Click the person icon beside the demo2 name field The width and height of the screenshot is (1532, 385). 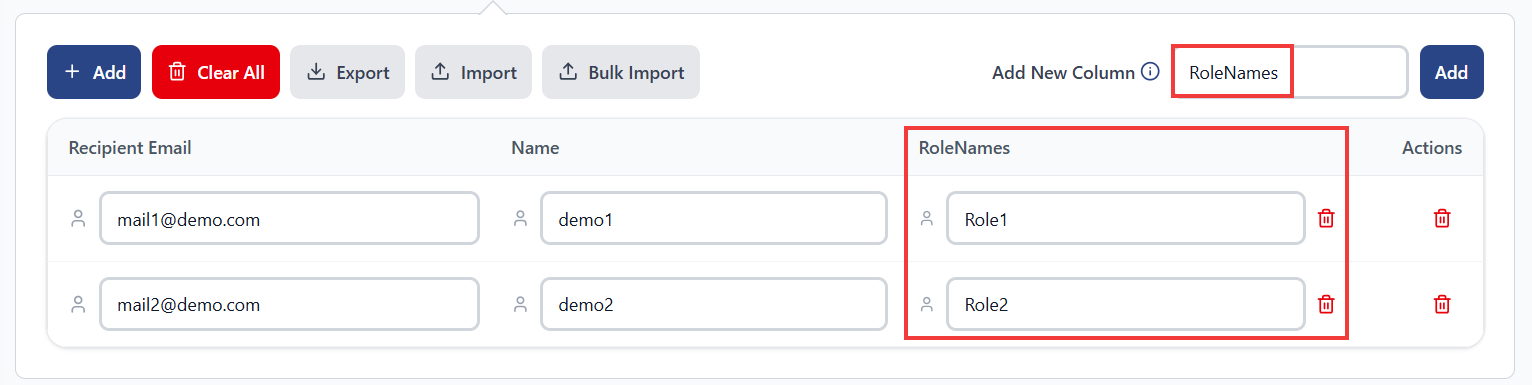520,304
